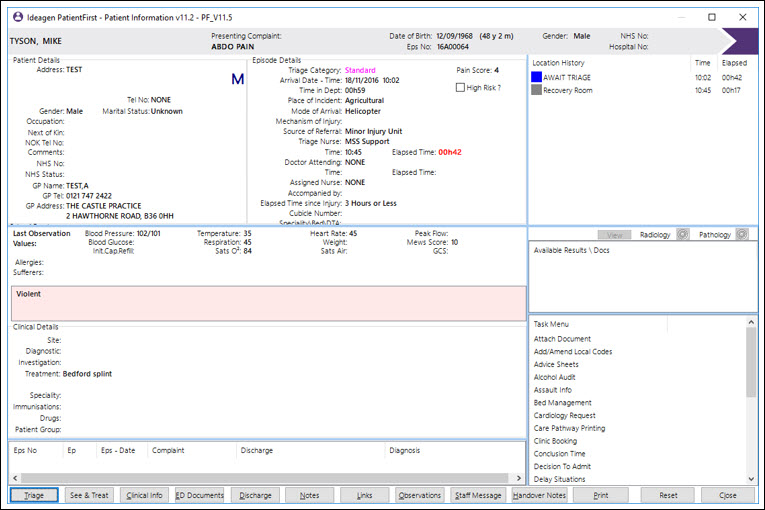This screenshot has width=765, height=510.
Task: Click the Task Menu scroll up arrow
Action: [751, 322]
